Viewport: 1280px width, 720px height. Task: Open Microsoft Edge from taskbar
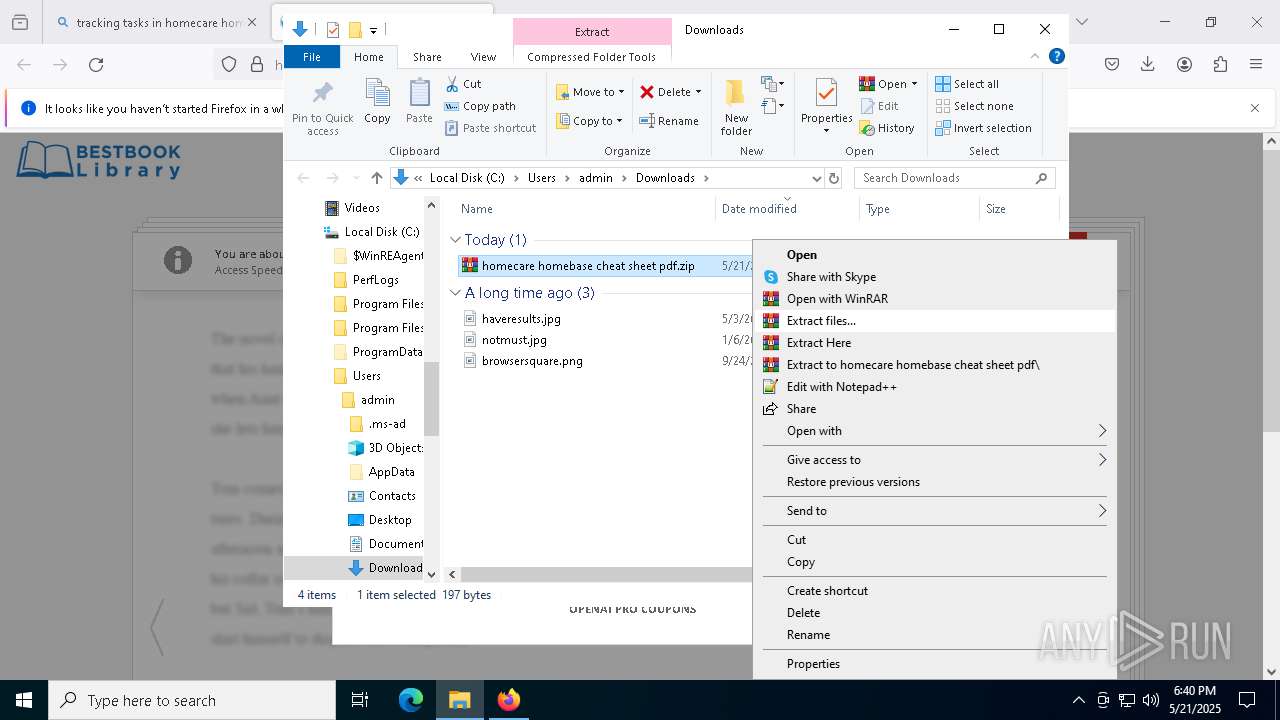pos(411,700)
